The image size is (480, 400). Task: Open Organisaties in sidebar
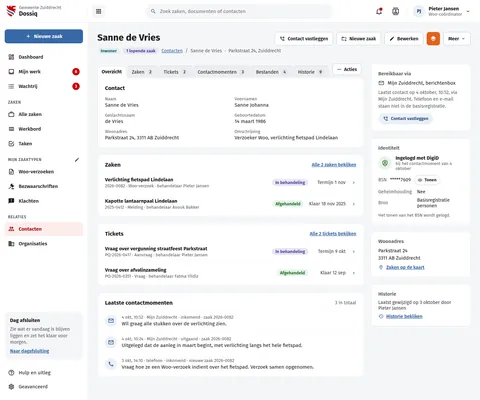point(44,244)
